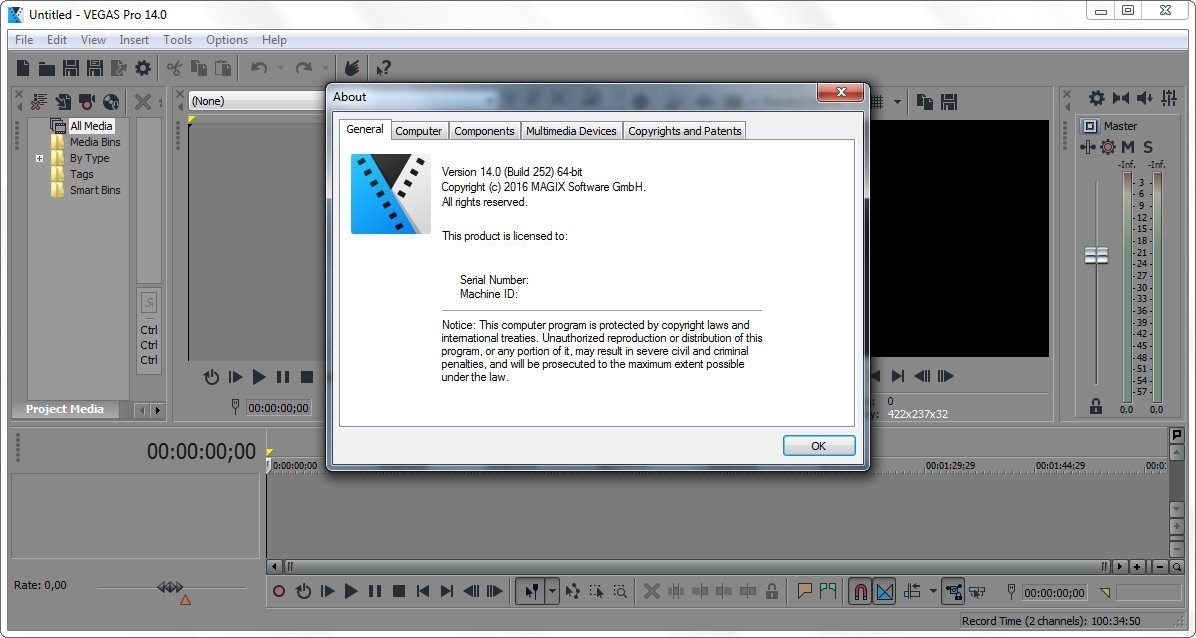
Task: Click the Selection Edit tool icon
Action: tap(596, 591)
